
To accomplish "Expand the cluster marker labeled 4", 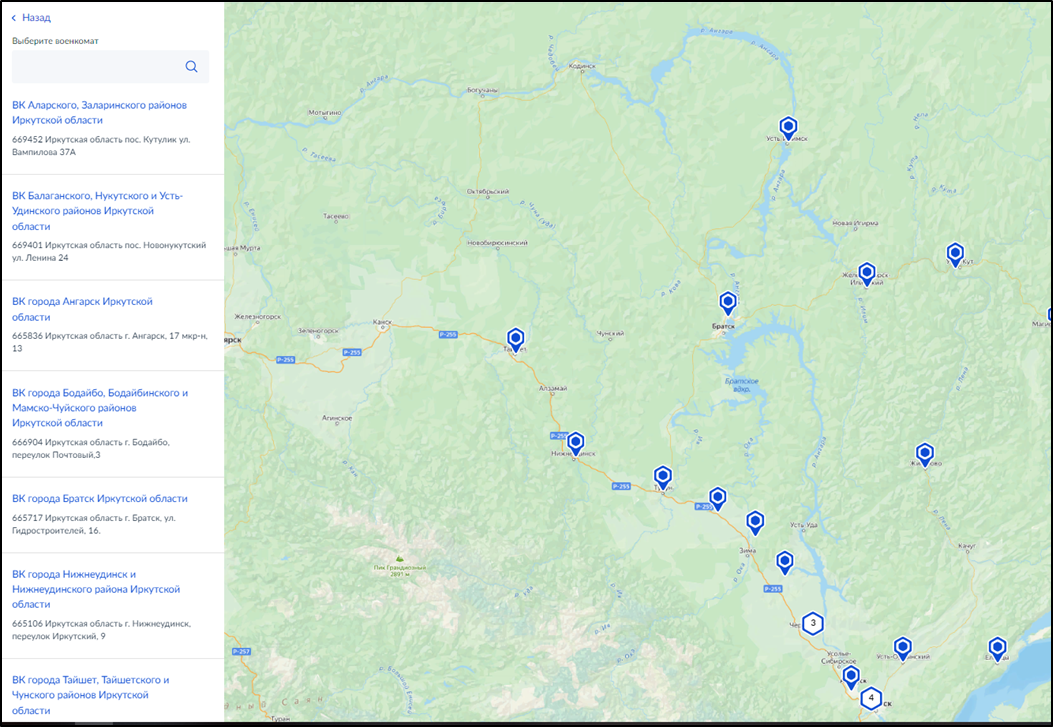I will (x=871, y=697).
